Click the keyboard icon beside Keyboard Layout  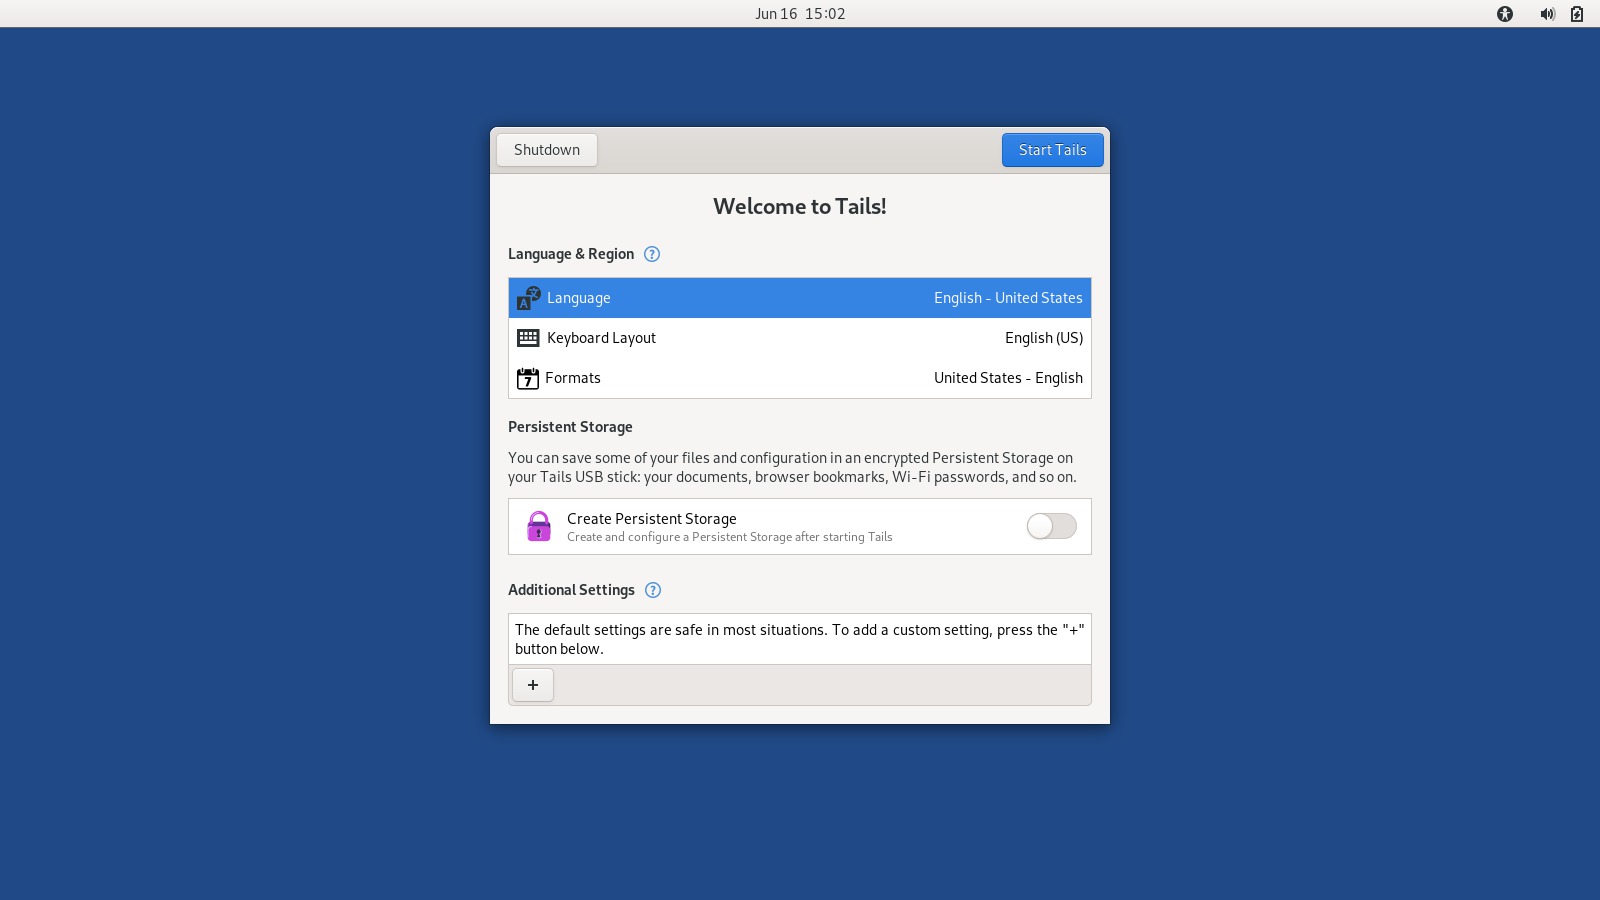pos(528,338)
